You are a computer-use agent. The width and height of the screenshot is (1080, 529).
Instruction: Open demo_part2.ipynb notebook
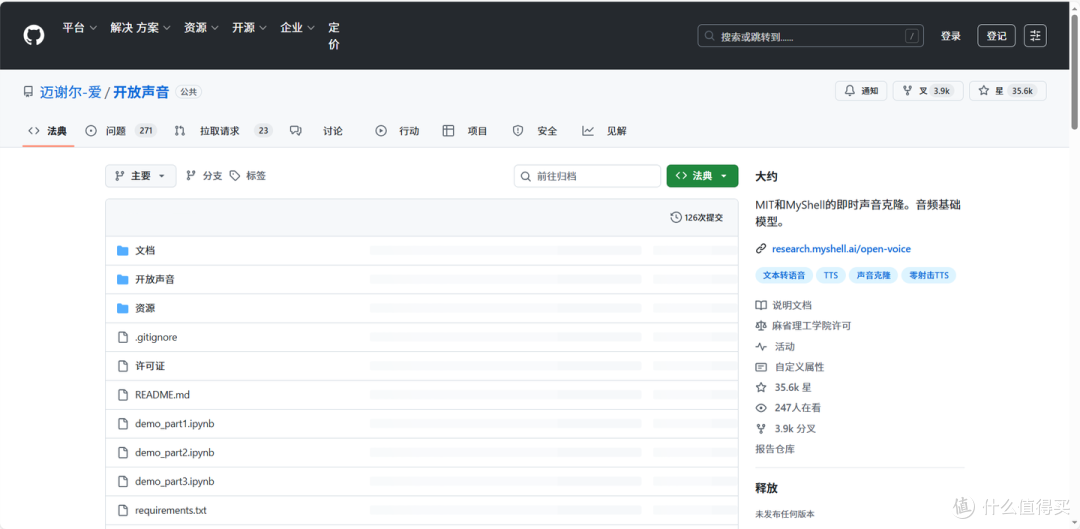(175, 453)
